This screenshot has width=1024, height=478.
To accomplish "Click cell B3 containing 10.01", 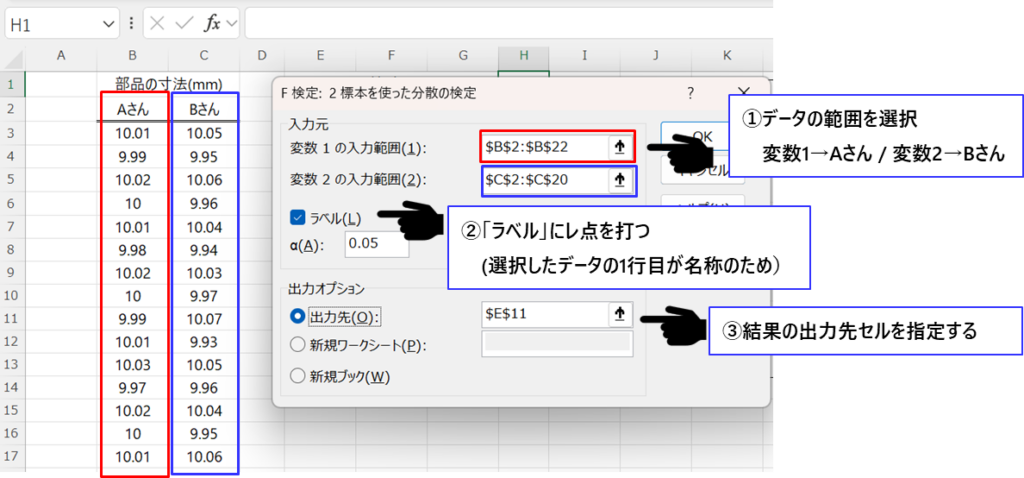I will 132,134.
